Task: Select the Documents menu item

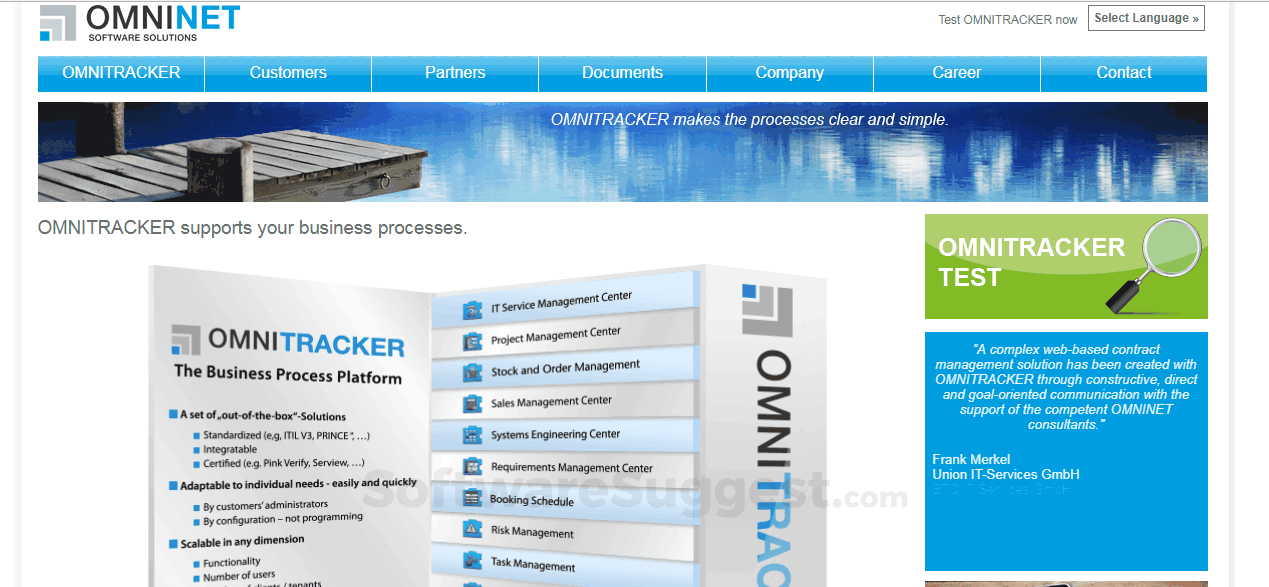Action: coord(622,72)
